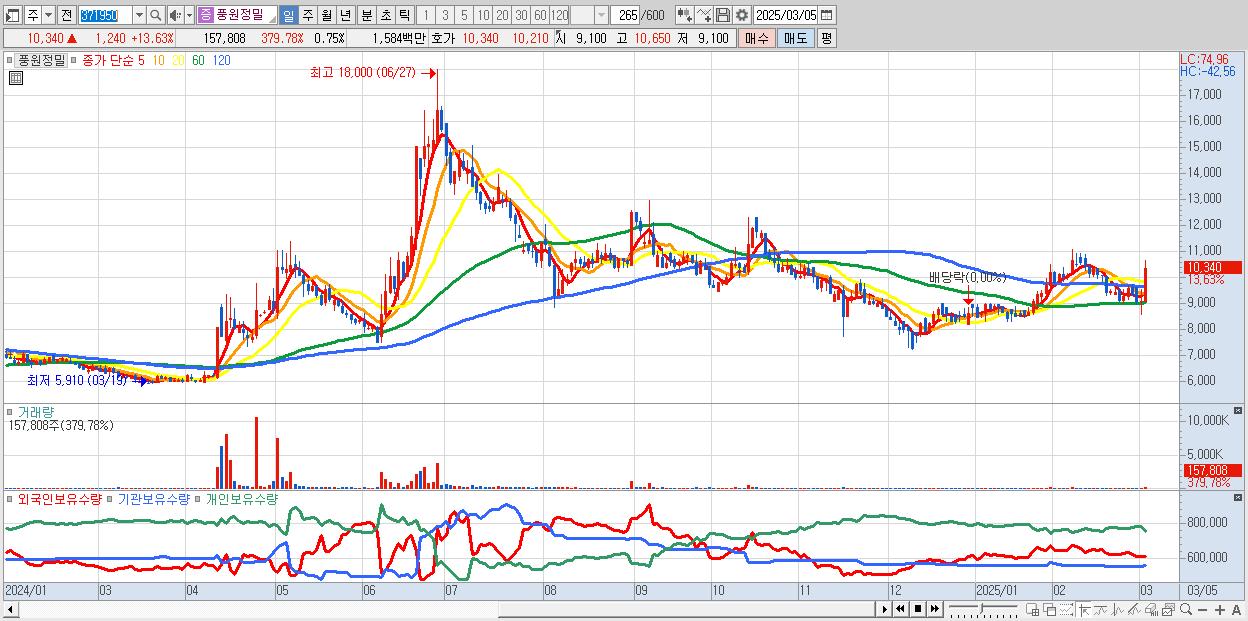Choose the 1 interval button
The width and height of the screenshot is (1248, 621).
click(426, 15)
